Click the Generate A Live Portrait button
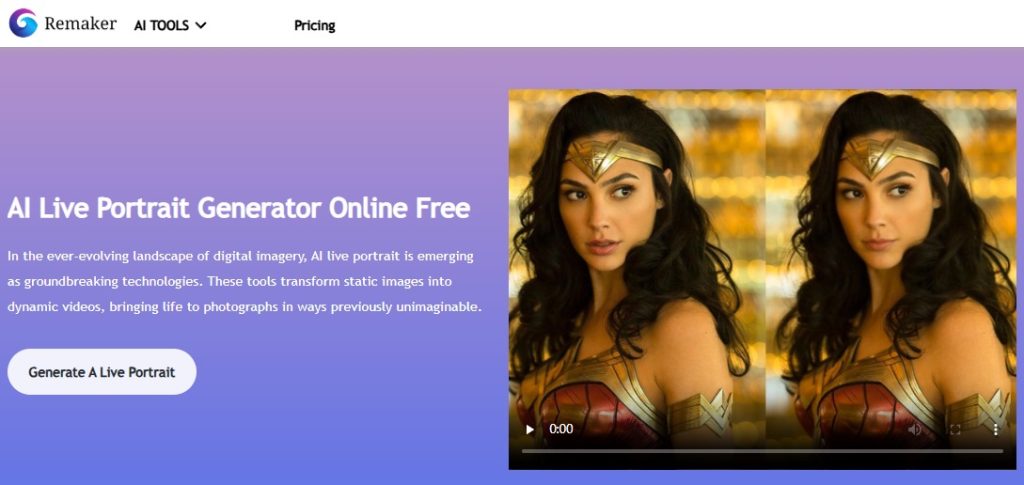 point(102,372)
